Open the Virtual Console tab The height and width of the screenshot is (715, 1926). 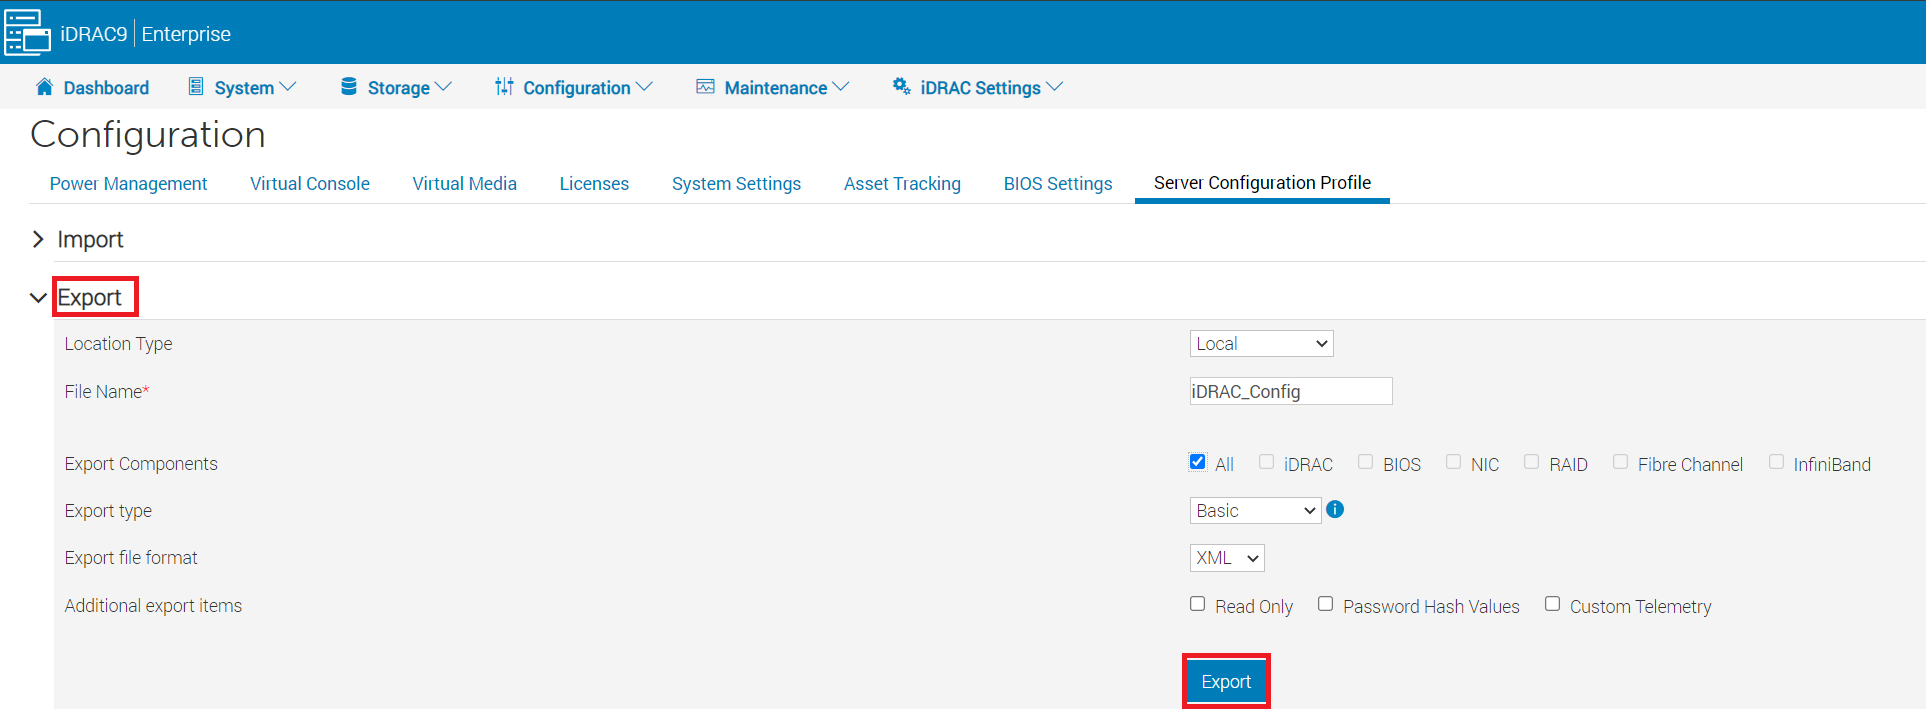309,184
